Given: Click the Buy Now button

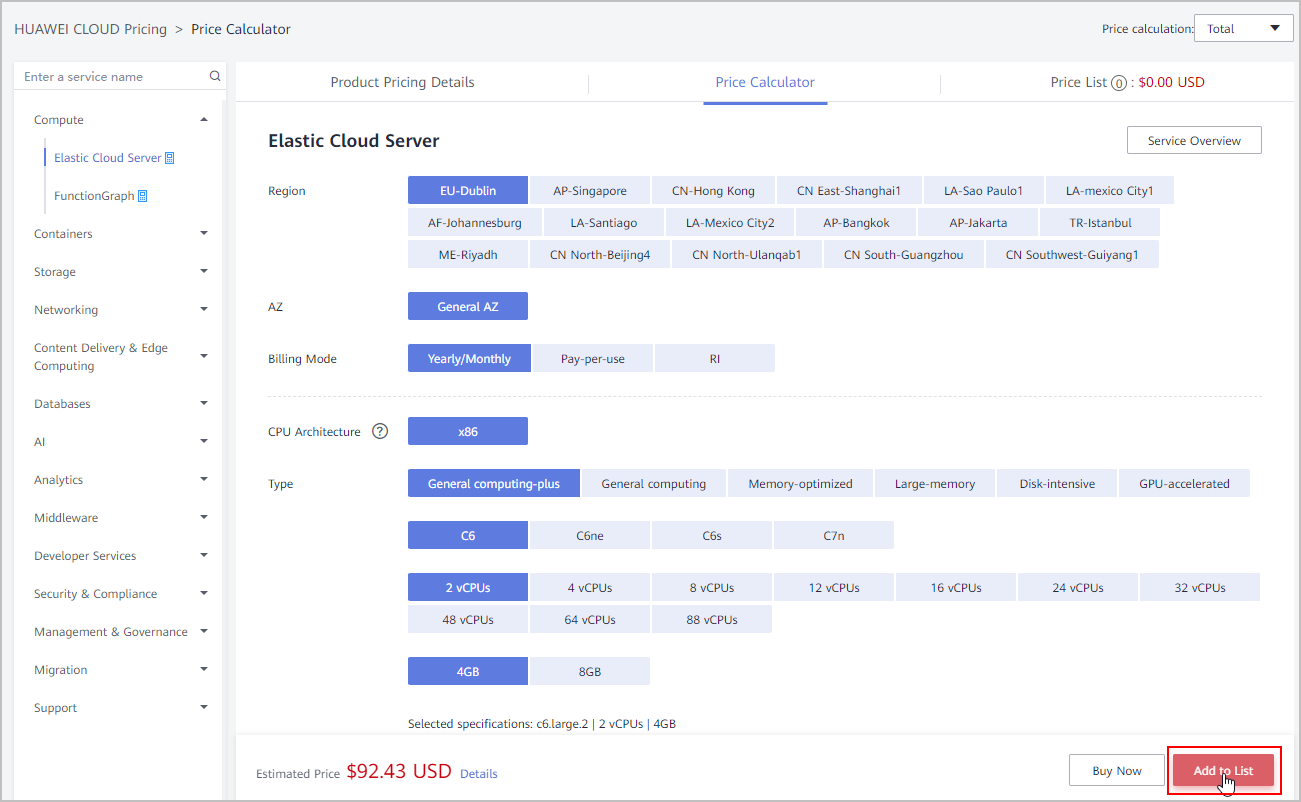Looking at the screenshot, I should click(1116, 771).
